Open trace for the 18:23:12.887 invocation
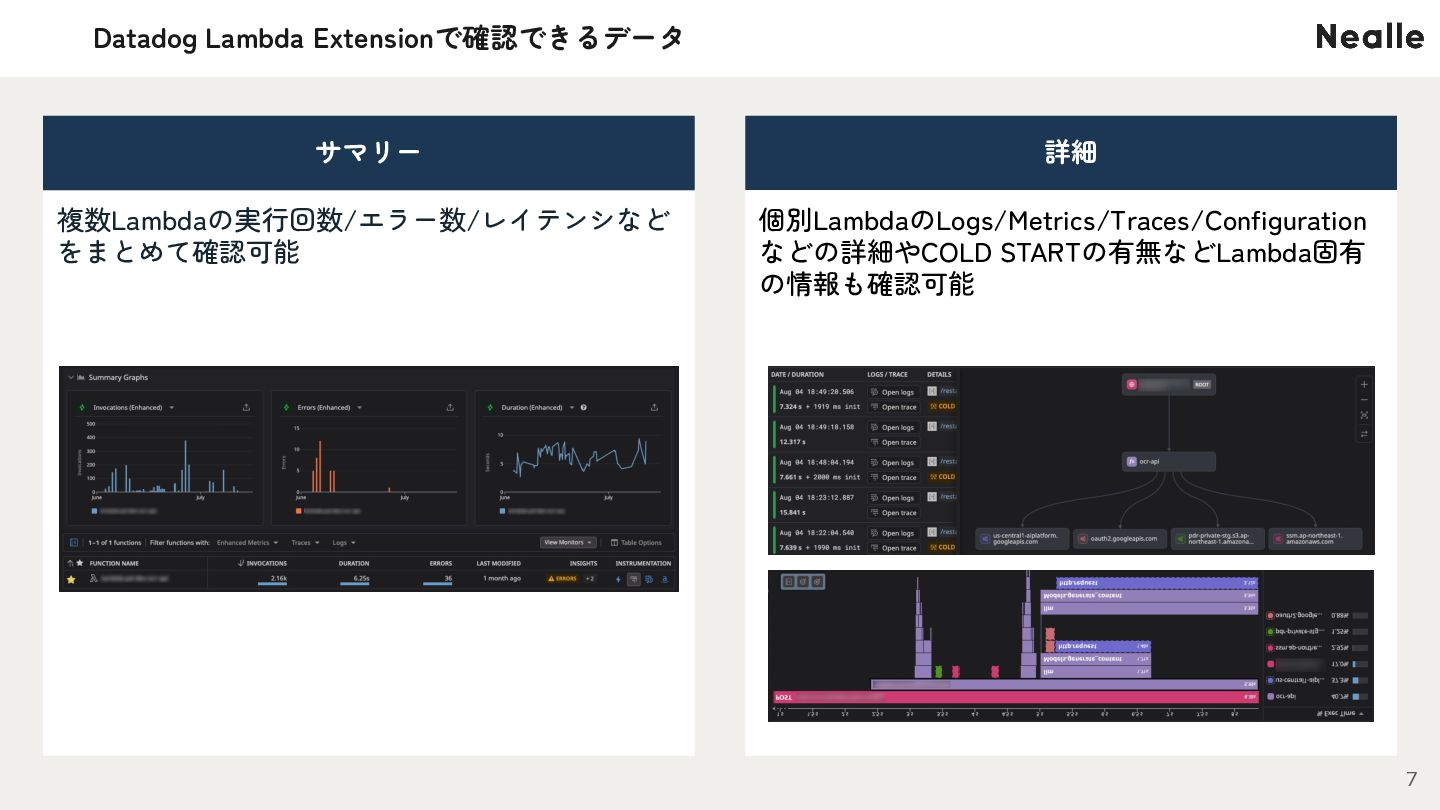1440x810 pixels. 893,513
